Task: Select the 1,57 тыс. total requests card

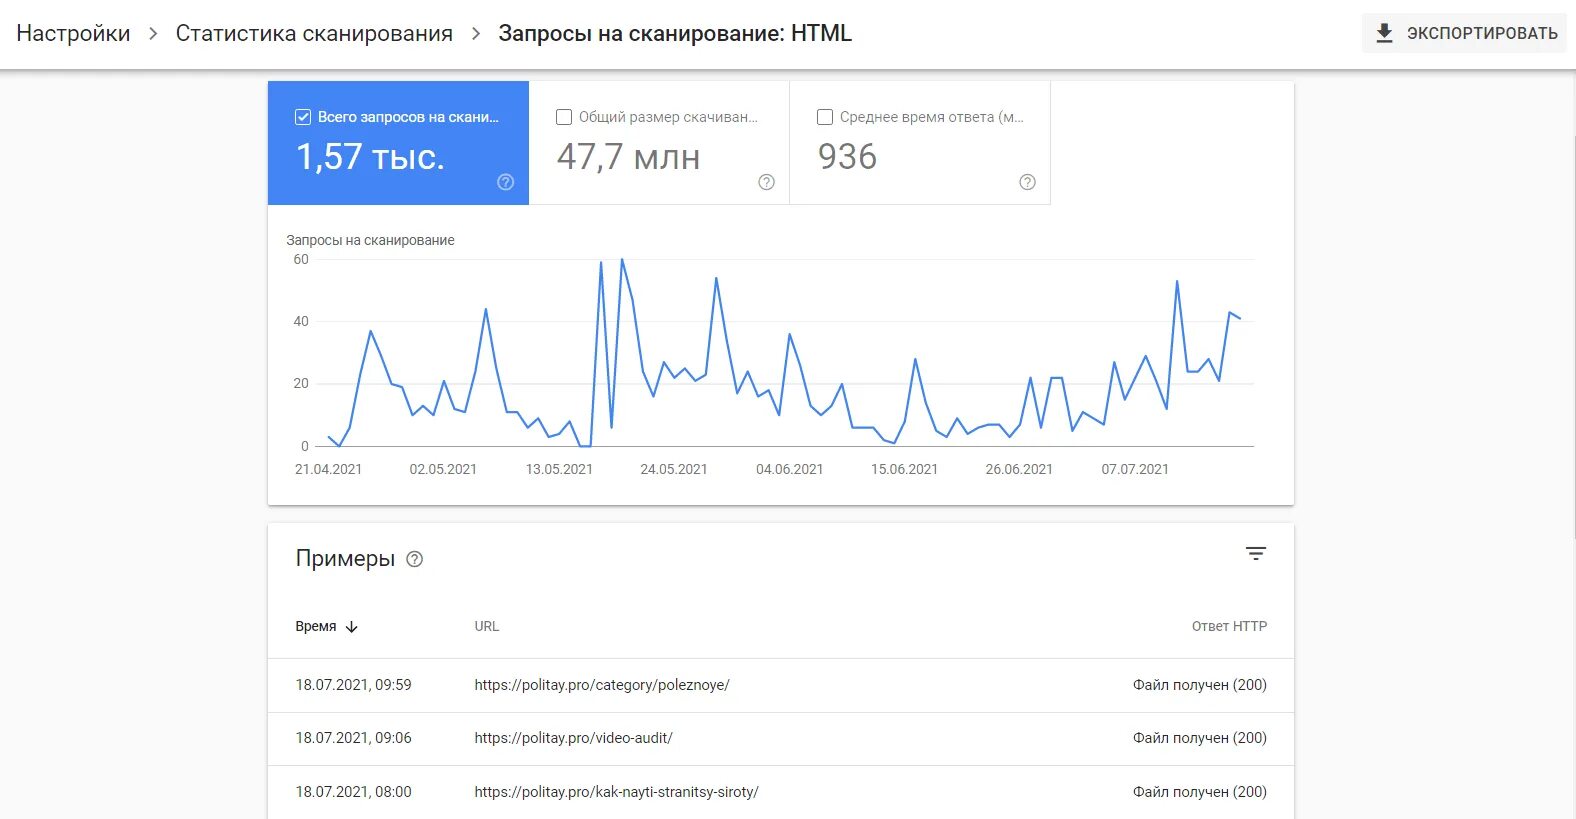Action: [x=398, y=143]
